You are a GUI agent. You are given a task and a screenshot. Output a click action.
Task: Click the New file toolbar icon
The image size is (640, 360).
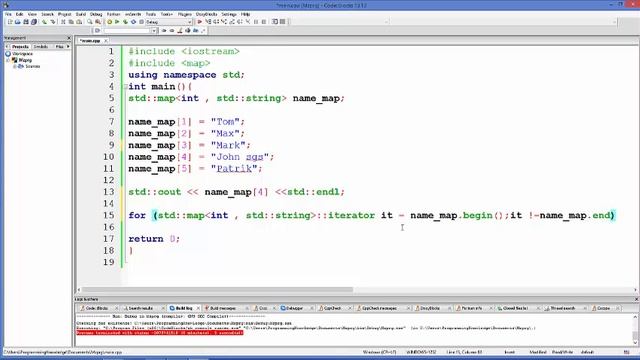tap(10, 22)
